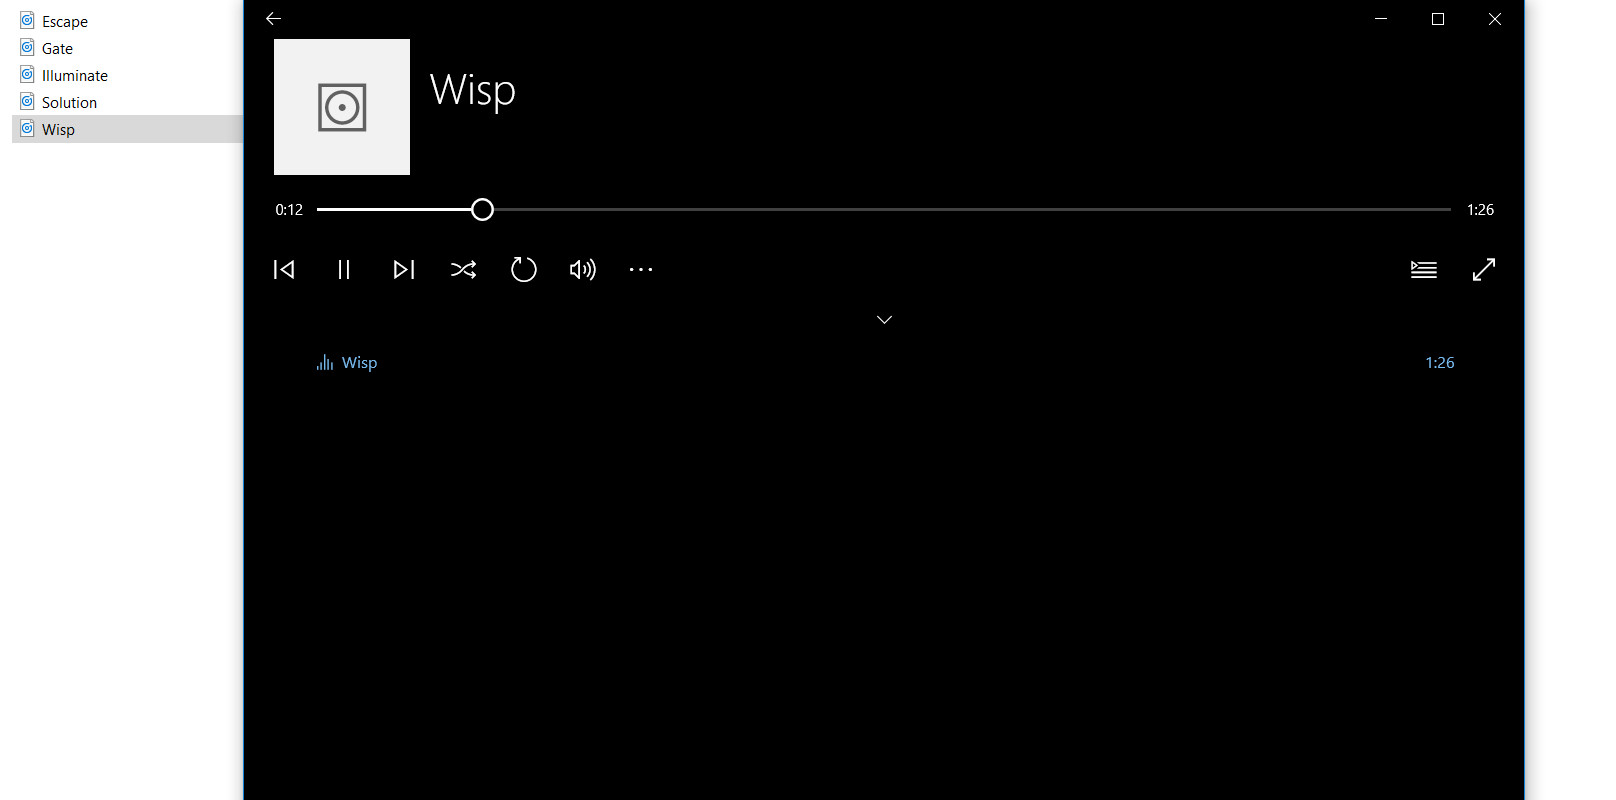Image resolution: width=1616 pixels, height=800 pixels.
Task: Toggle shuffle playback mode
Action: tap(464, 269)
